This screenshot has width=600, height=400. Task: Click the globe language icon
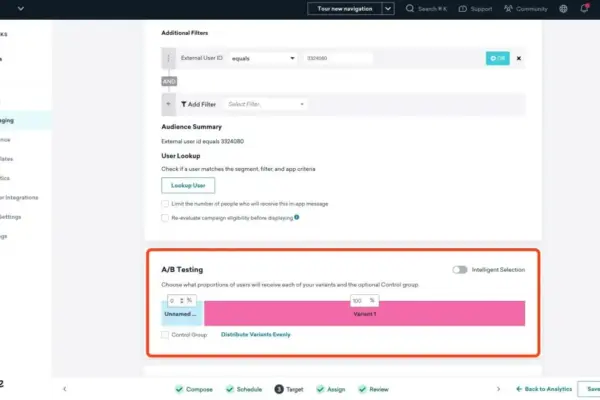pyautogui.click(x=563, y=9)
